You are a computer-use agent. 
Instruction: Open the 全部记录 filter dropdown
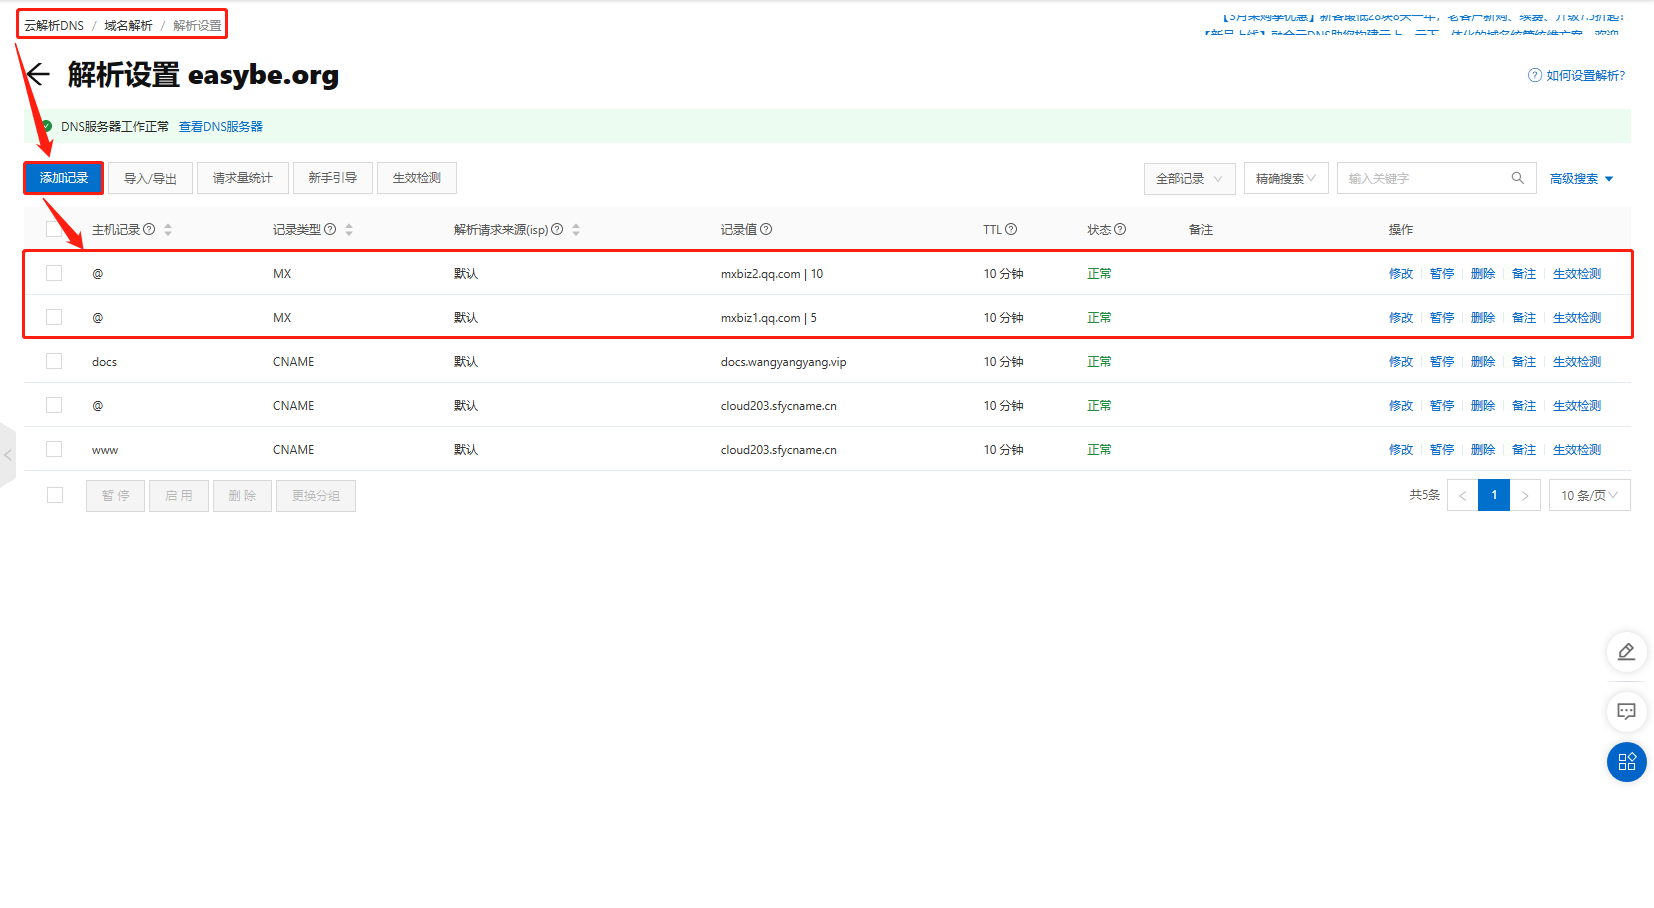1189,178
